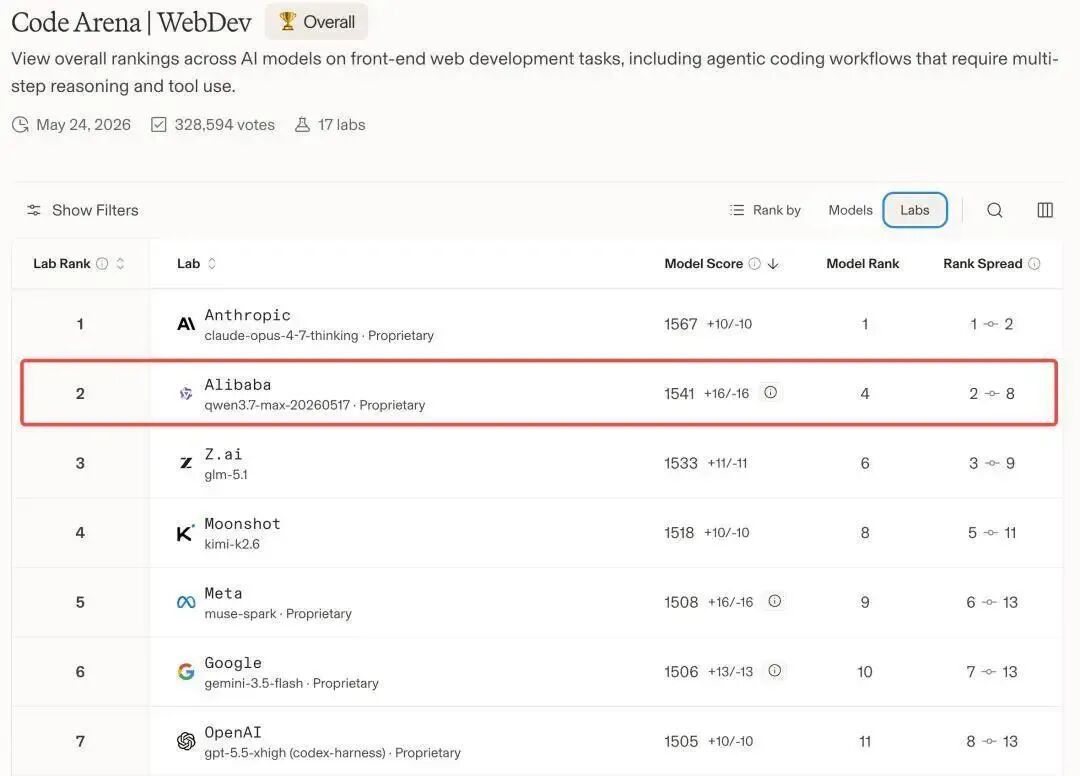
Task: Open the Meta lab entry
Action: click(x=223, y=593)
